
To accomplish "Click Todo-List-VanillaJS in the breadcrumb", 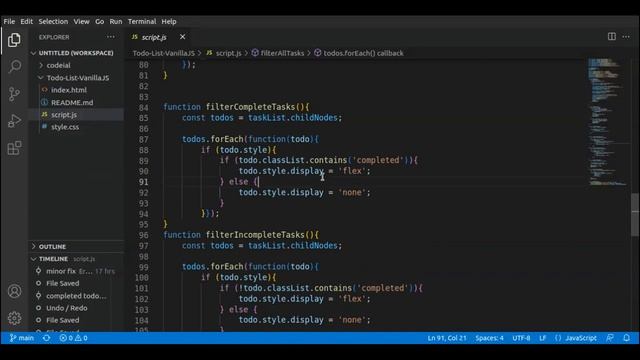I will pos(164,53).
